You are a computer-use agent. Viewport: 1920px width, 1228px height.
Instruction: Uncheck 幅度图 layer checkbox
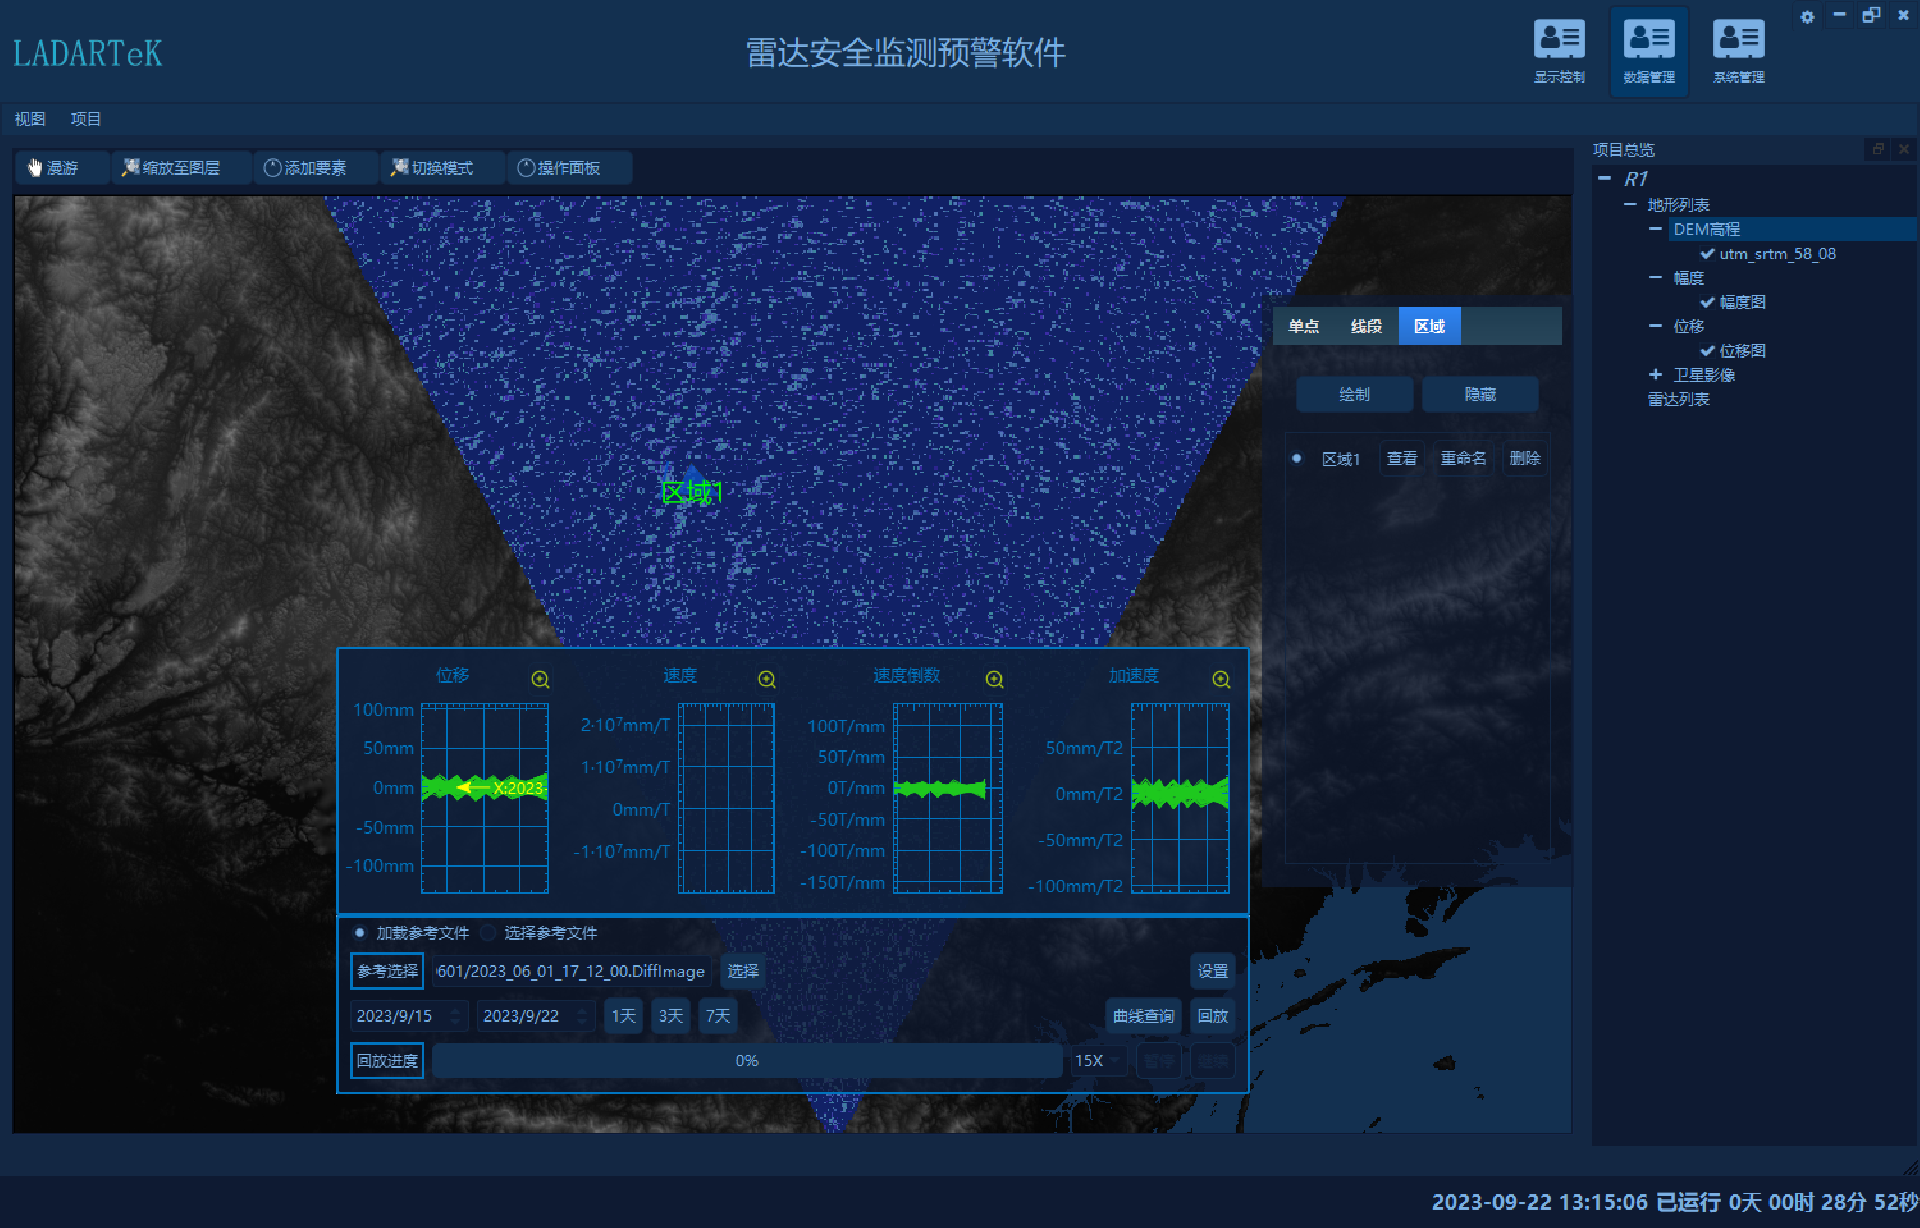coord(1707,302)
